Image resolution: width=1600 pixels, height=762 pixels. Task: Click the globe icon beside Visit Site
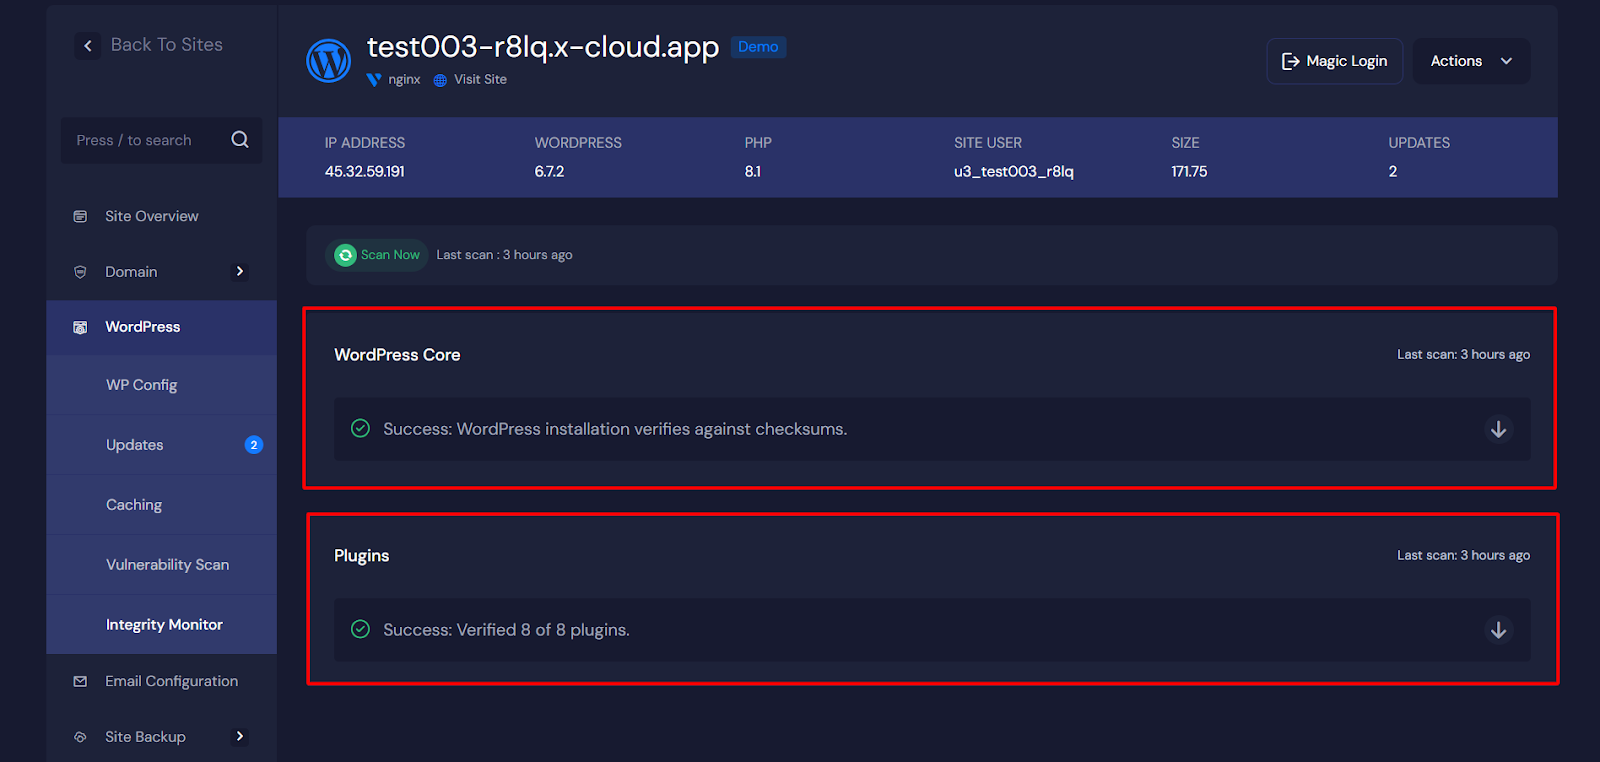[x=440, y=80]
